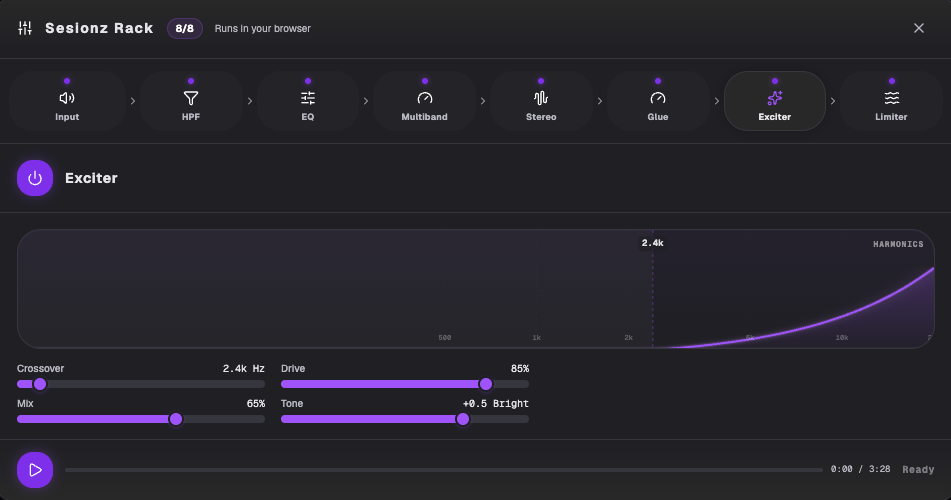Screen dimensions: 951x500
Task: Click the 8/8 modules badge
Action: [184, 29]
